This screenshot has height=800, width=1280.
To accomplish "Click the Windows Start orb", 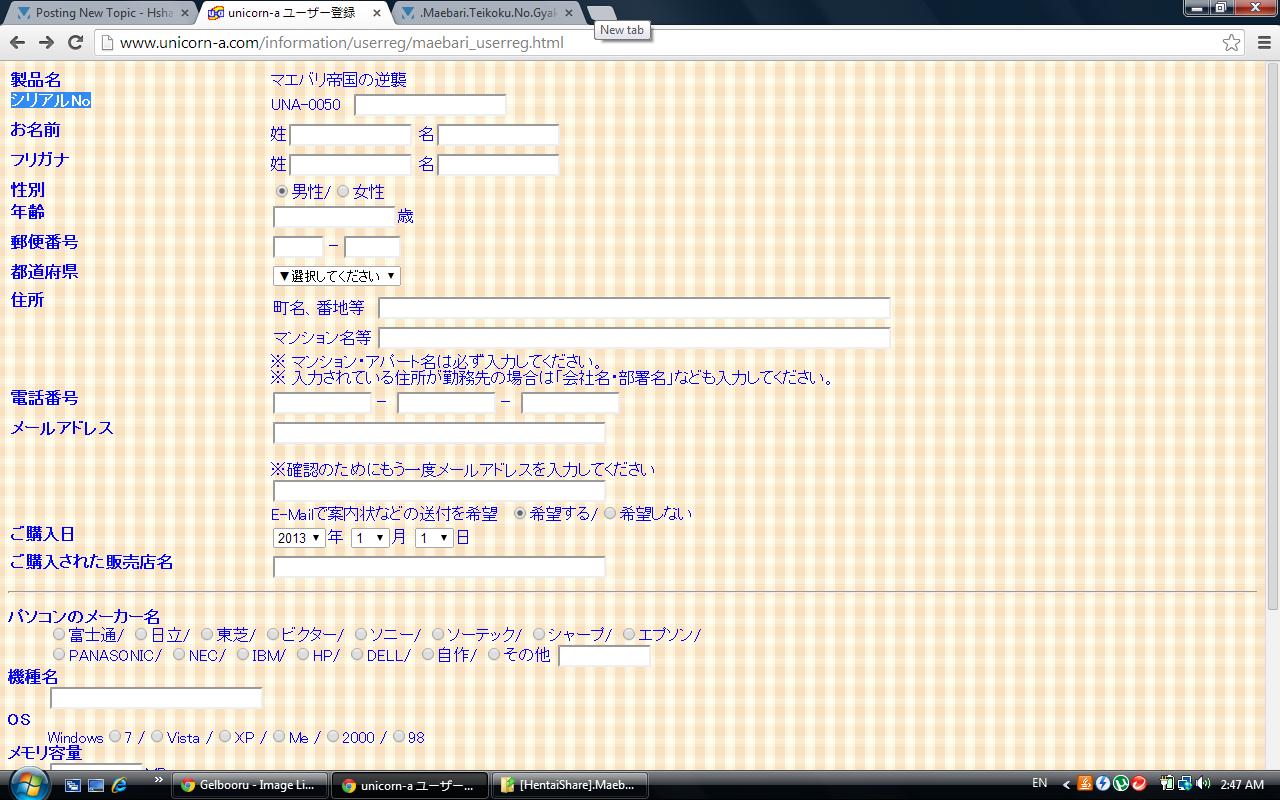I will 28,784.
